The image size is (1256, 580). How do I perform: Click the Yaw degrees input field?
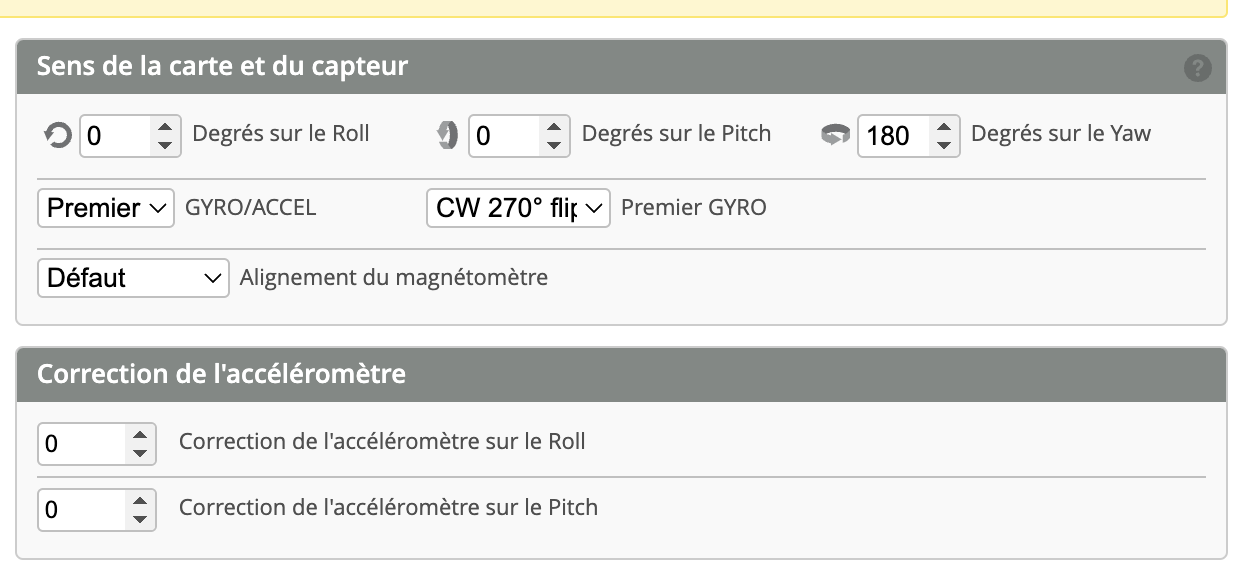(x=892, y=136)
